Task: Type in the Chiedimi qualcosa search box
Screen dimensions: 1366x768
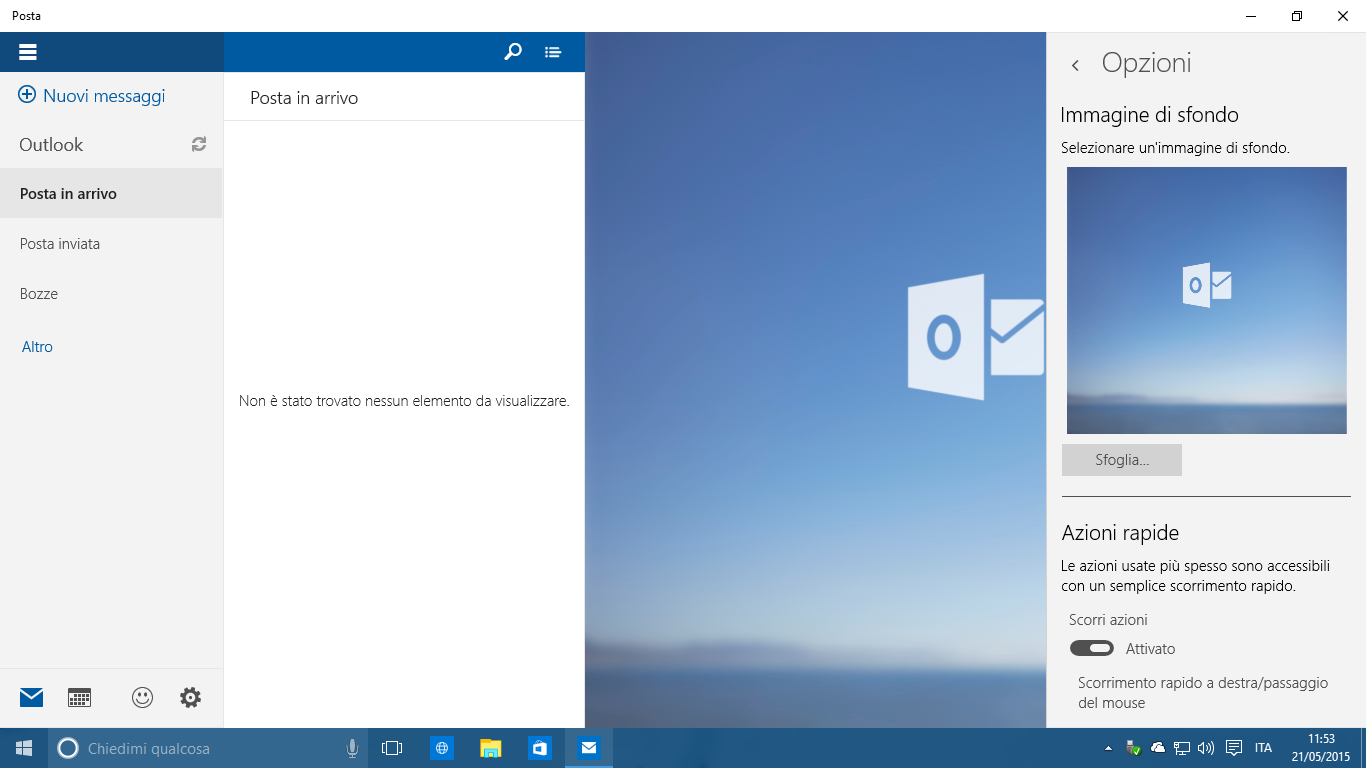Action: pyautogui.click(x=210, y=748)
